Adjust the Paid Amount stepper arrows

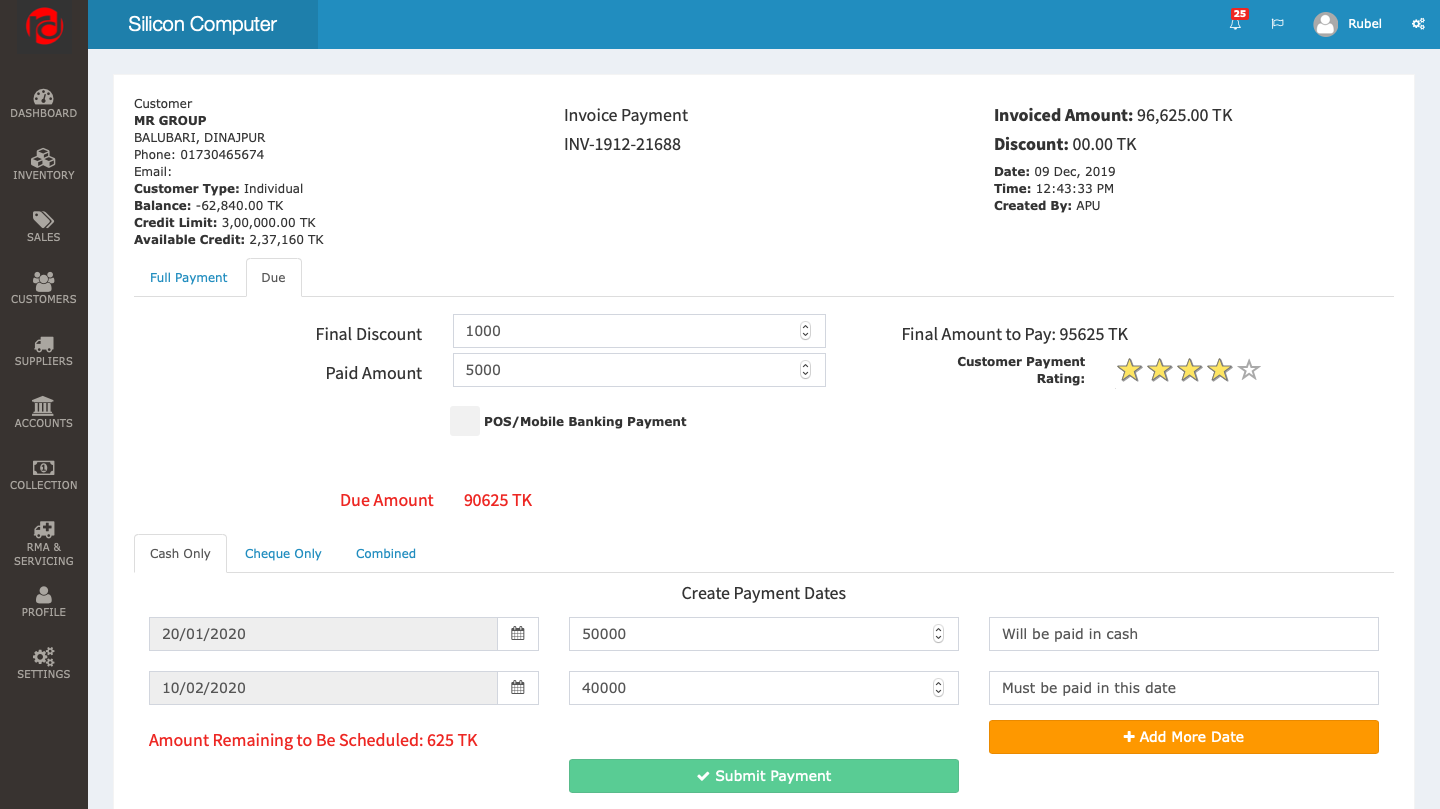pyautogui.click(x=805, y=370)
